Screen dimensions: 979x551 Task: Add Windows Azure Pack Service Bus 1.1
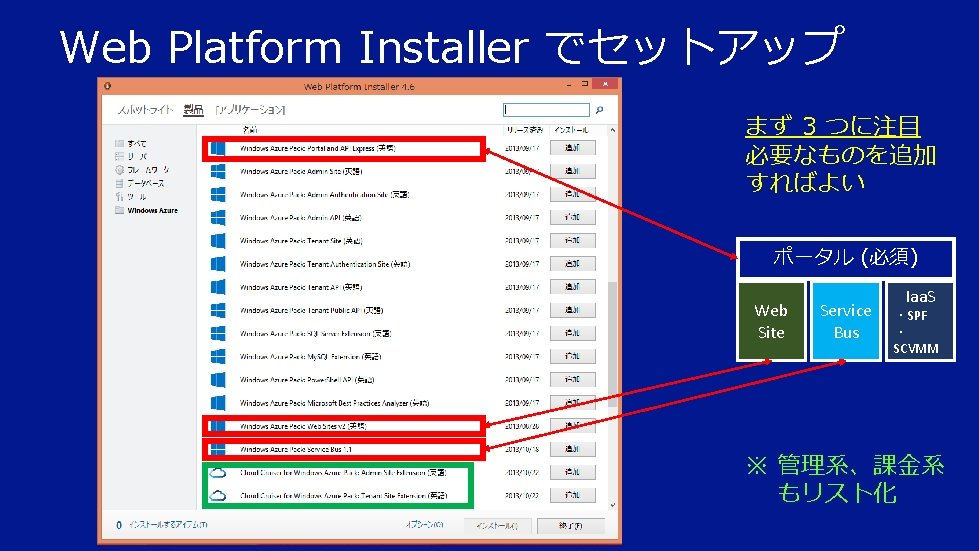573,449
